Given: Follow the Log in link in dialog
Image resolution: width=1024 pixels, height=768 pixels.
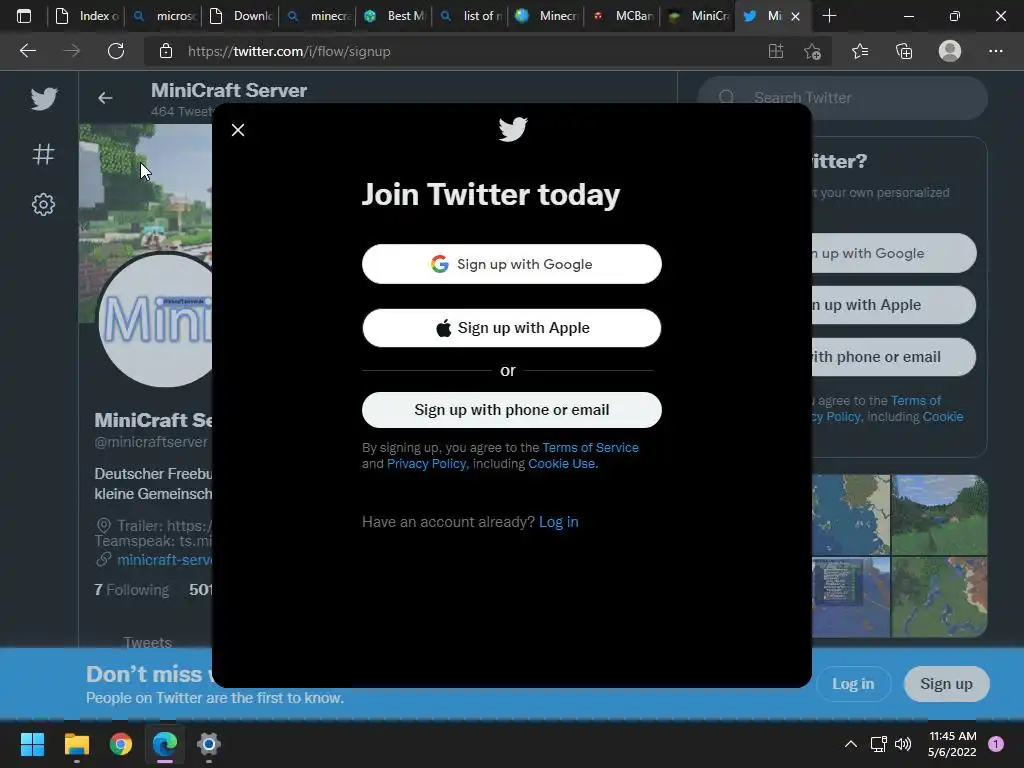Looking at the screenshot, I should 558,522.
